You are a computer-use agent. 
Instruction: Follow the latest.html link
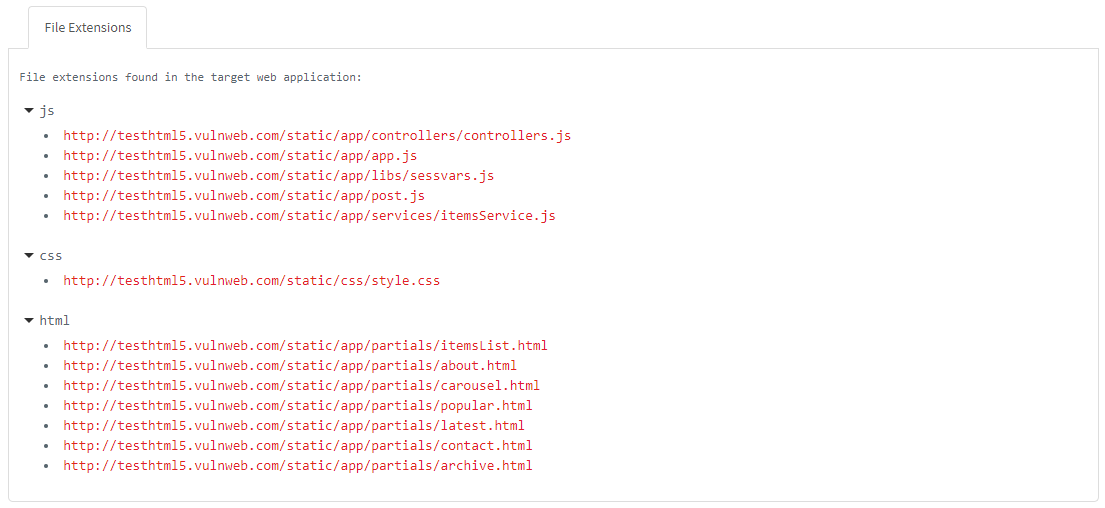(x=294, y=425)
